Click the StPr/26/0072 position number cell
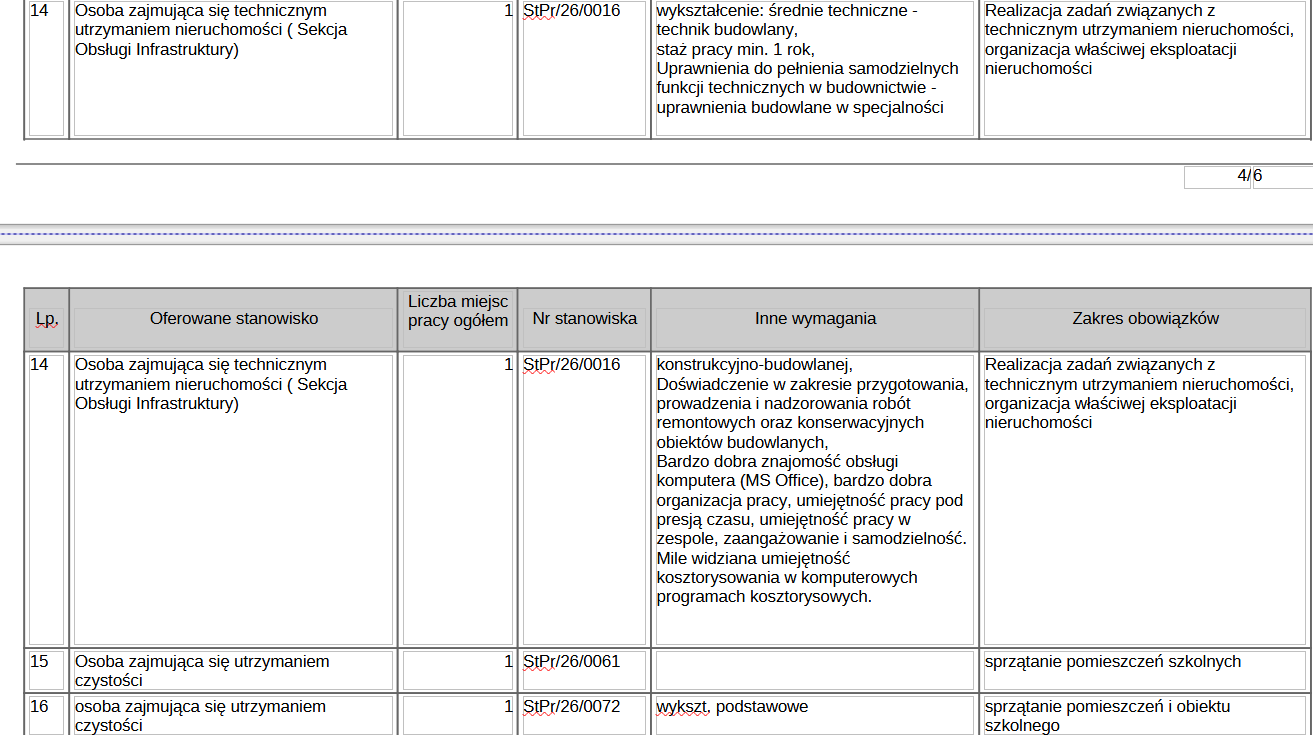 [x=584, y=714]
